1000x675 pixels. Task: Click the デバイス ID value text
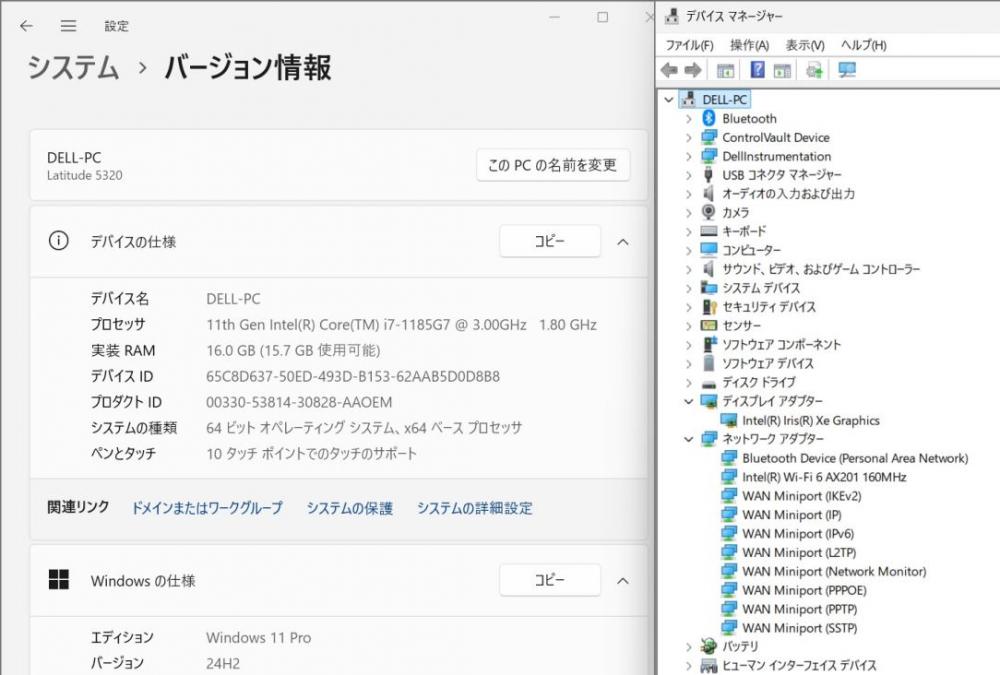click(x=353, y=376)
